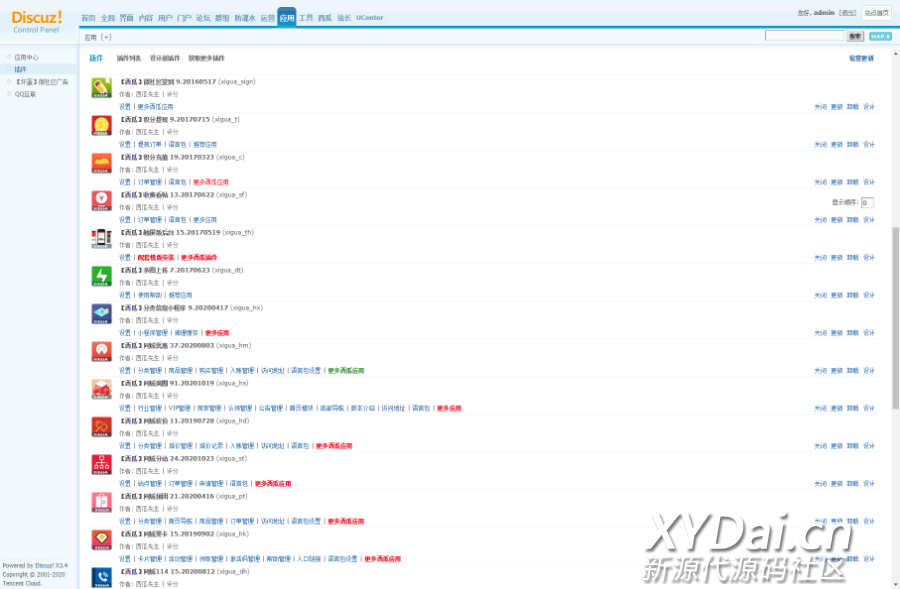Click the xigua_hd plugin icon
900x589 pixels.
[102, 427]
